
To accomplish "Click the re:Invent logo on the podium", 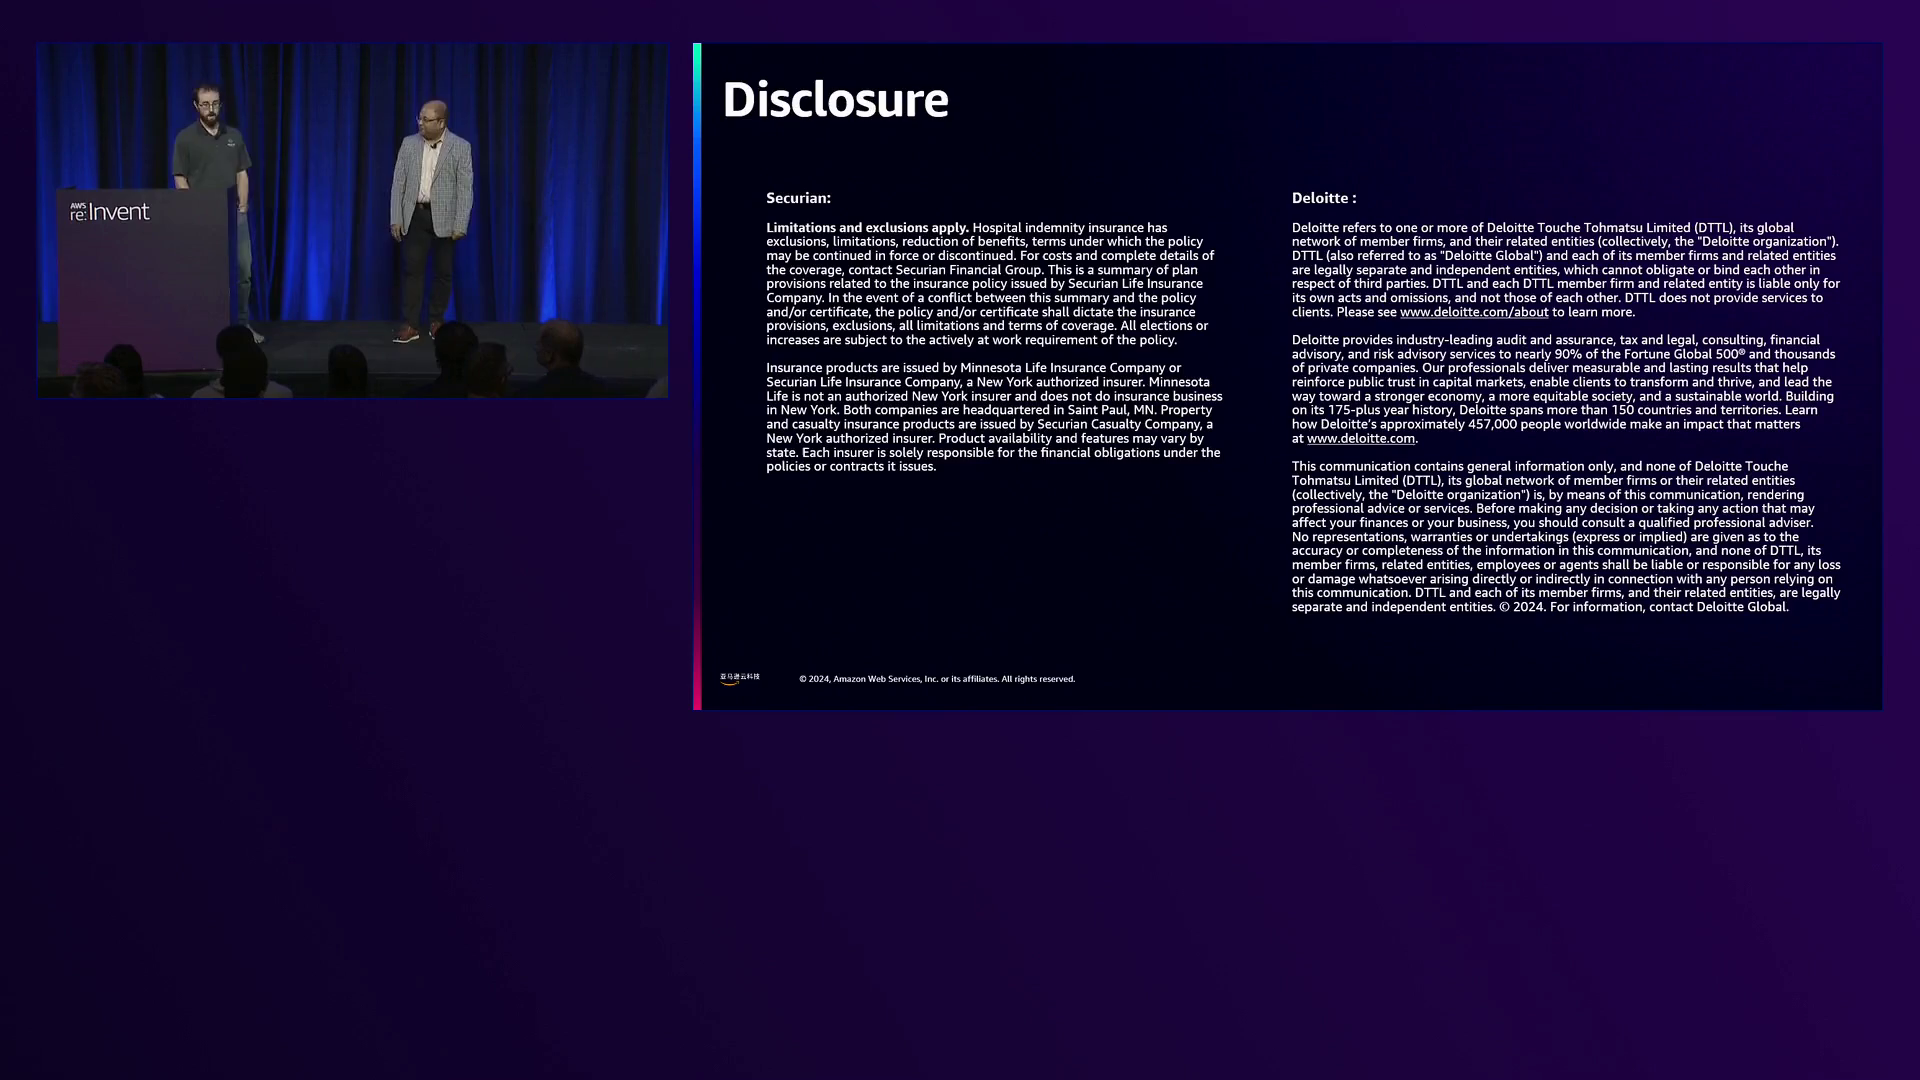I will (x=110, y=212).
